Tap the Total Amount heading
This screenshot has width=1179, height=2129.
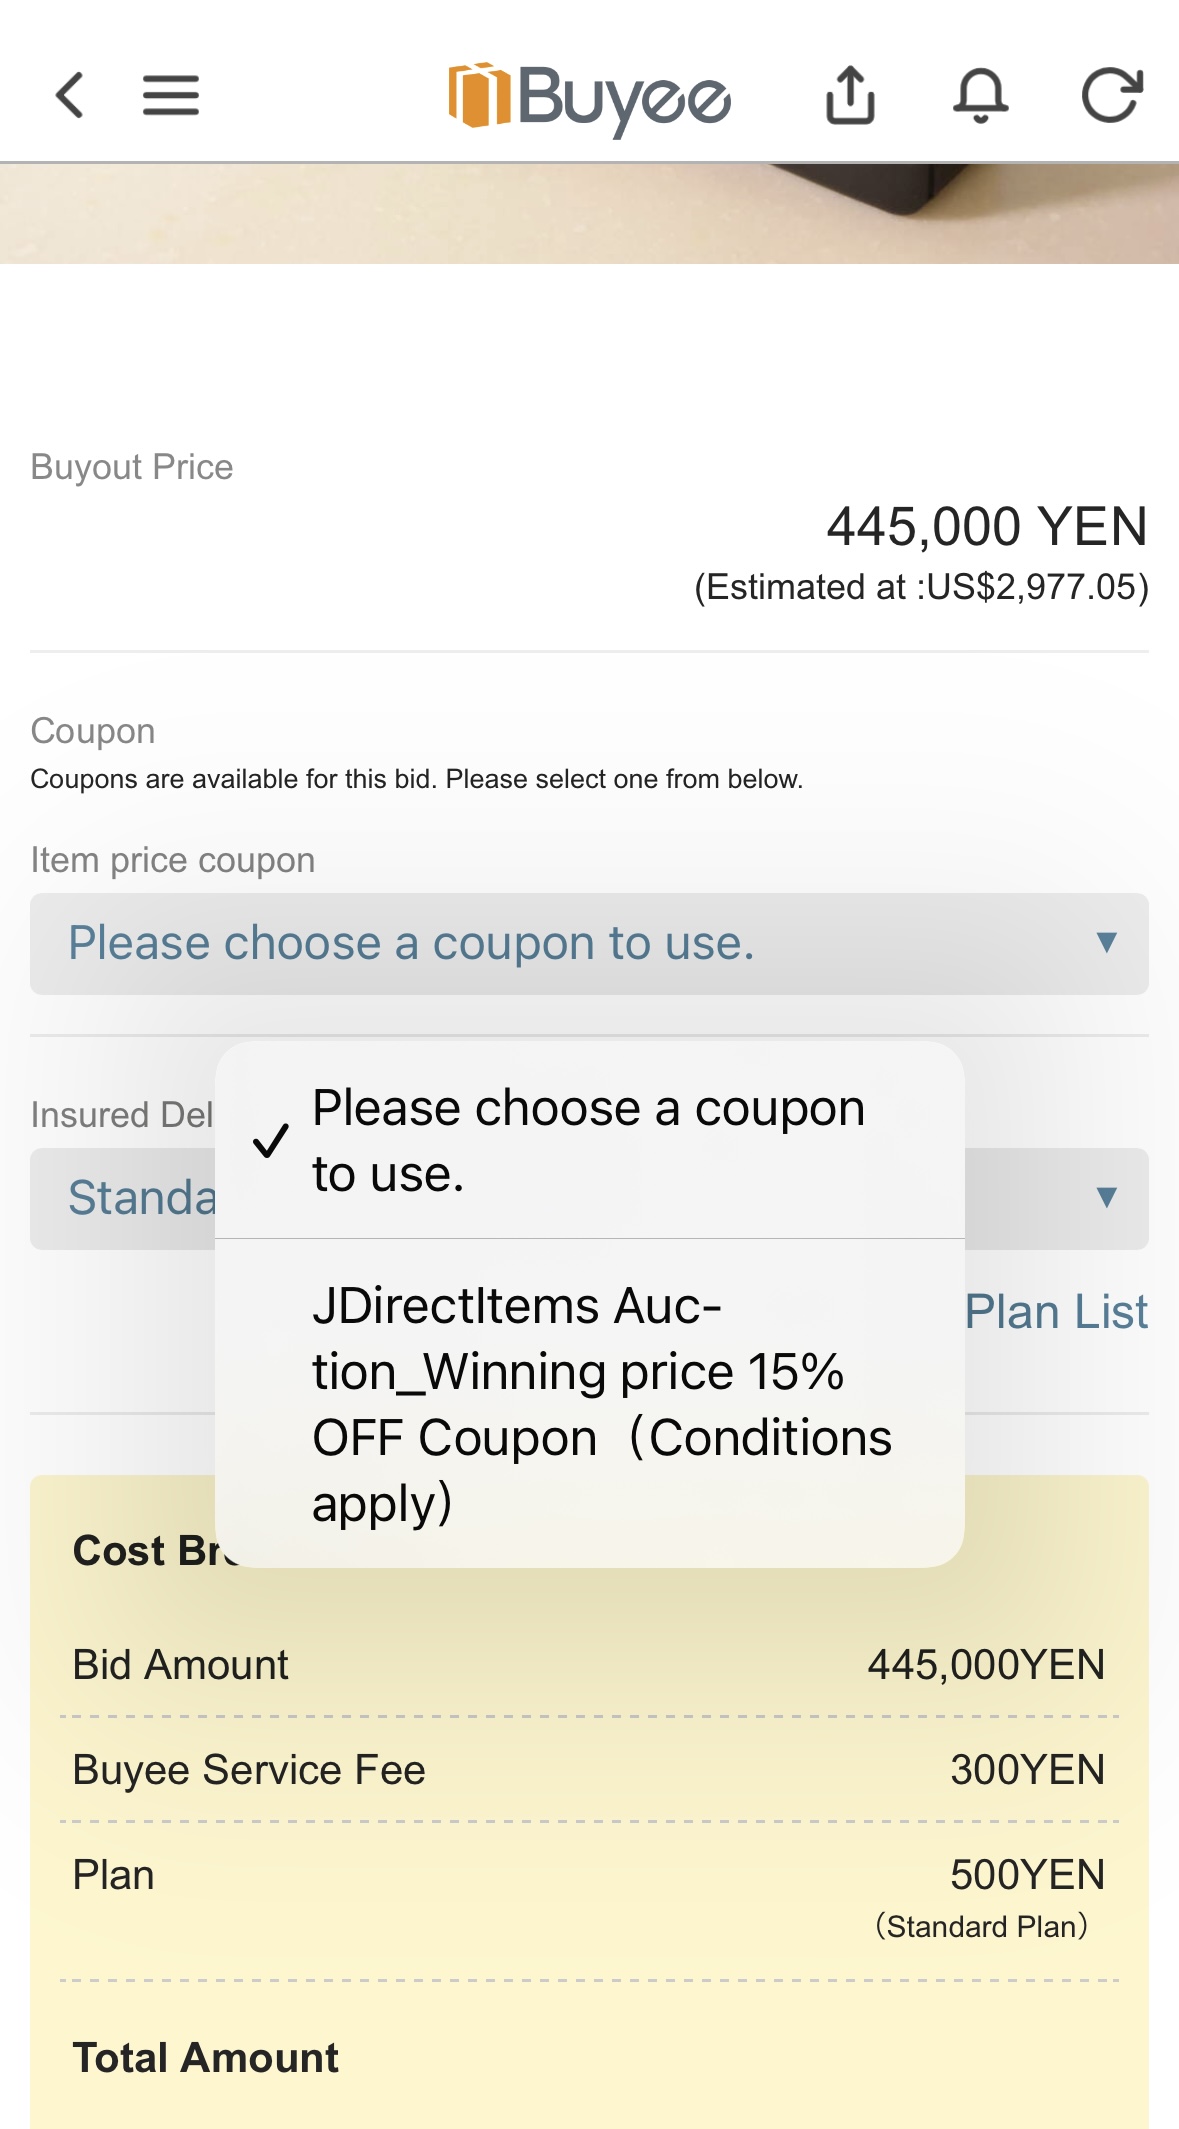tap(206, 2058)
